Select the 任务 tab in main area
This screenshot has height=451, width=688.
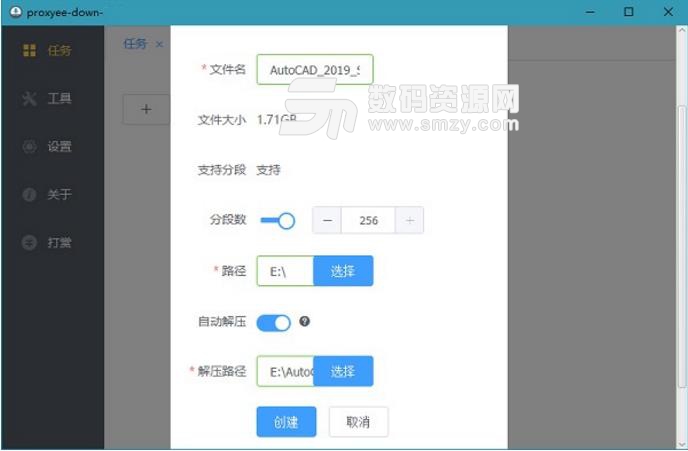135,44
